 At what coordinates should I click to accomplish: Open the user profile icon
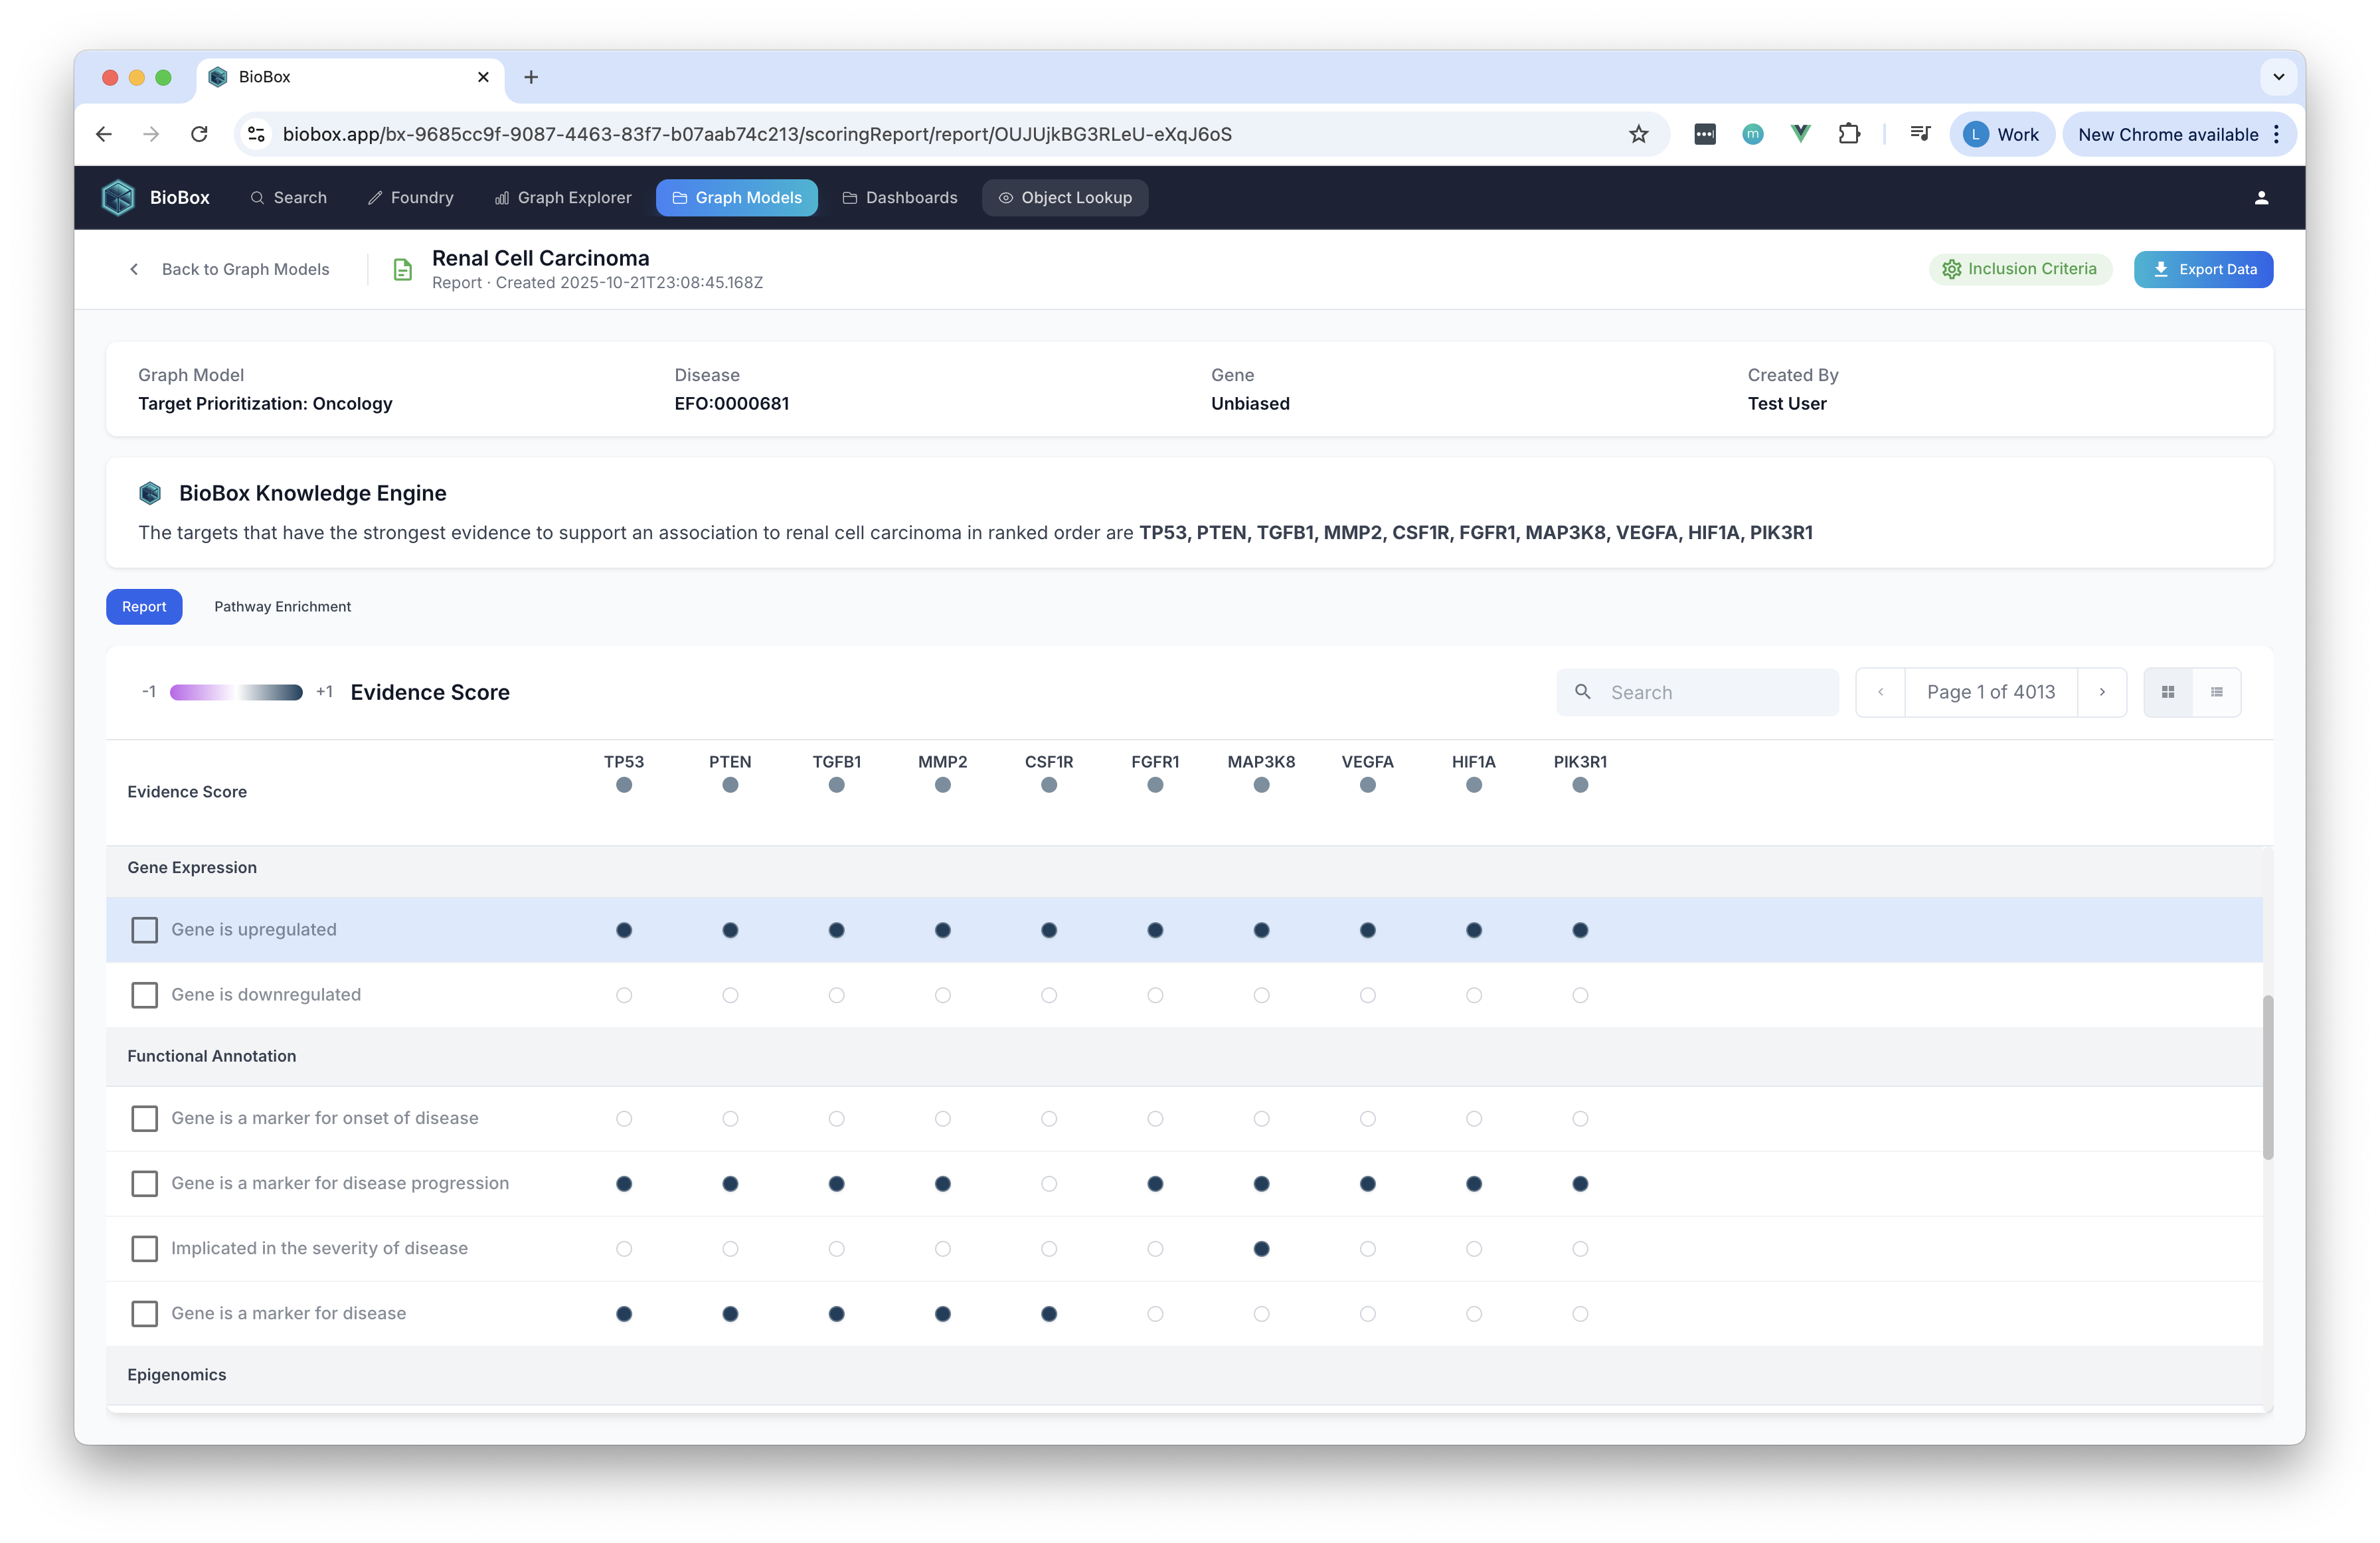[2261, 198]
